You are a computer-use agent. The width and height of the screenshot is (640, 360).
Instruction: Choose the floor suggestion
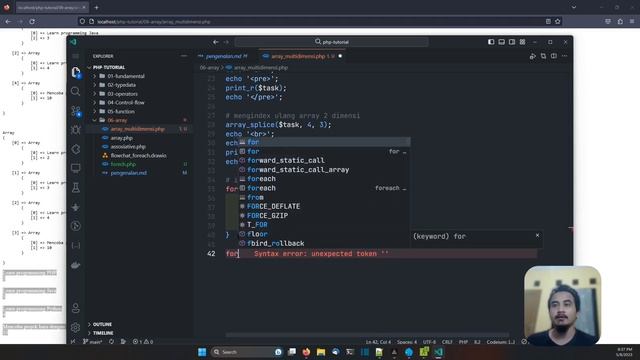tap(324, 234)
